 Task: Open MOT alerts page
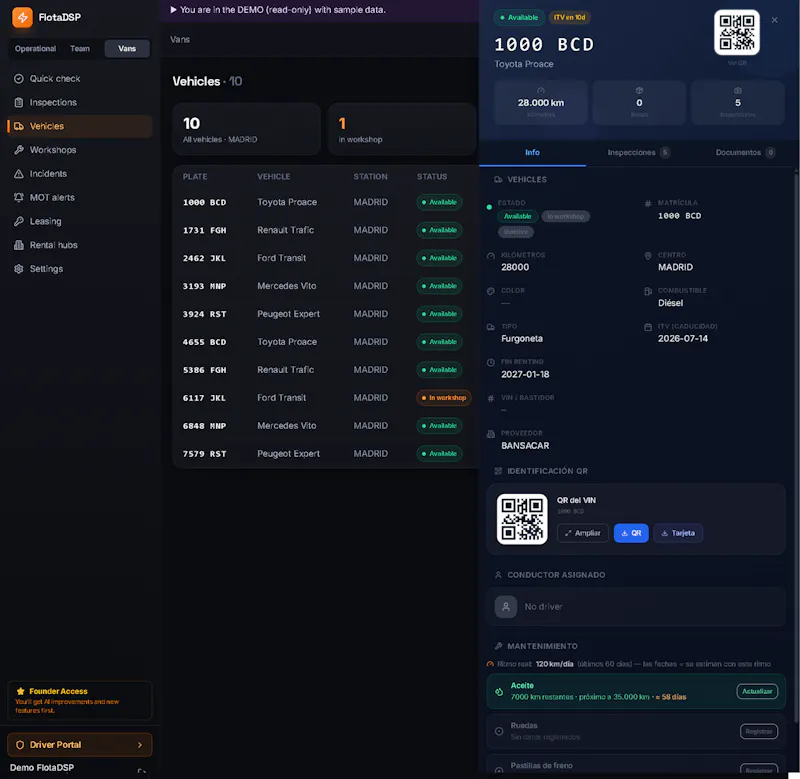click(x=79, y=197)
